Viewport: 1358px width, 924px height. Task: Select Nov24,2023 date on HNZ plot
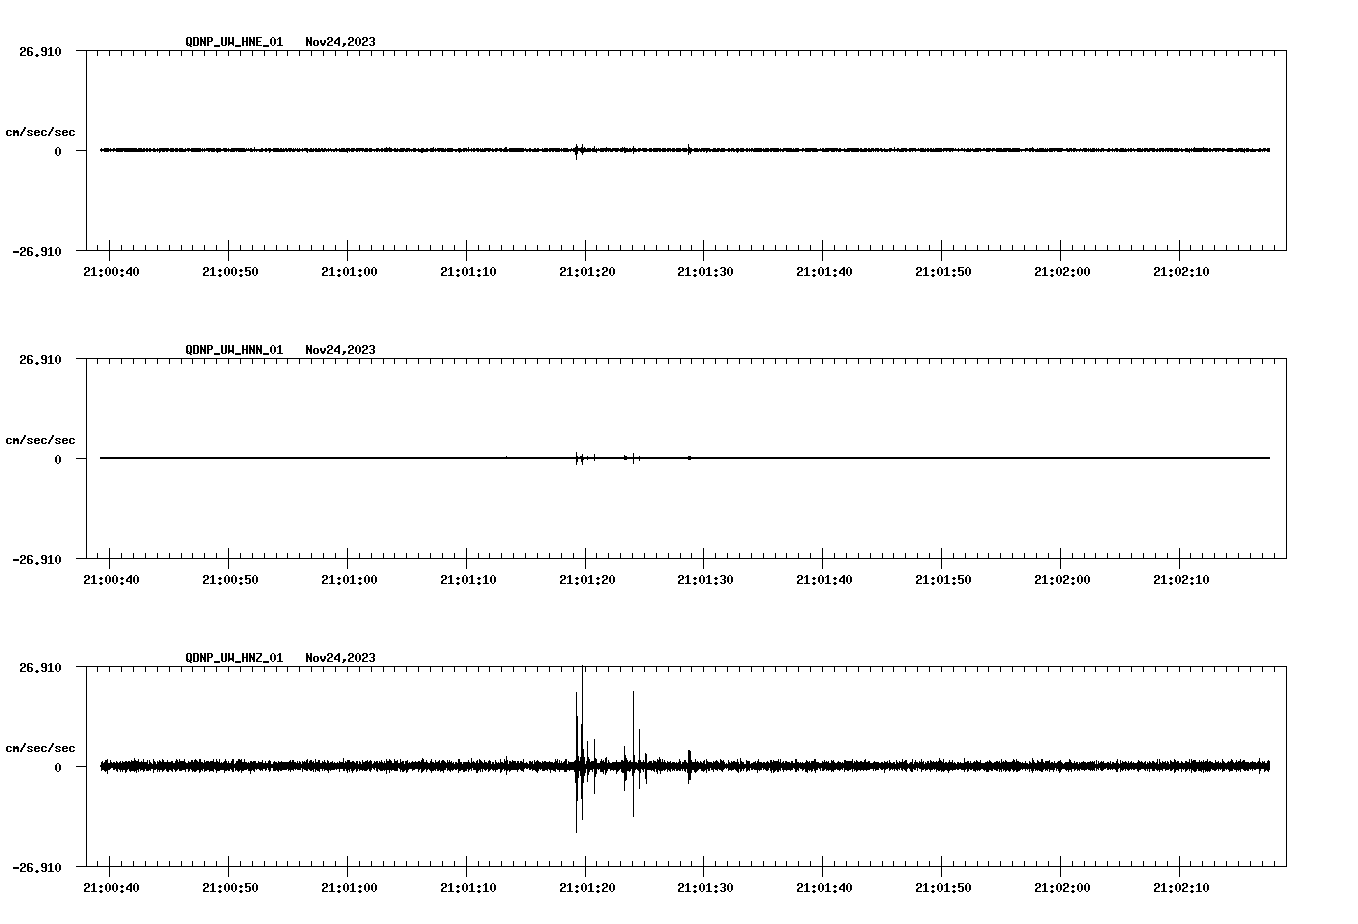341,658
